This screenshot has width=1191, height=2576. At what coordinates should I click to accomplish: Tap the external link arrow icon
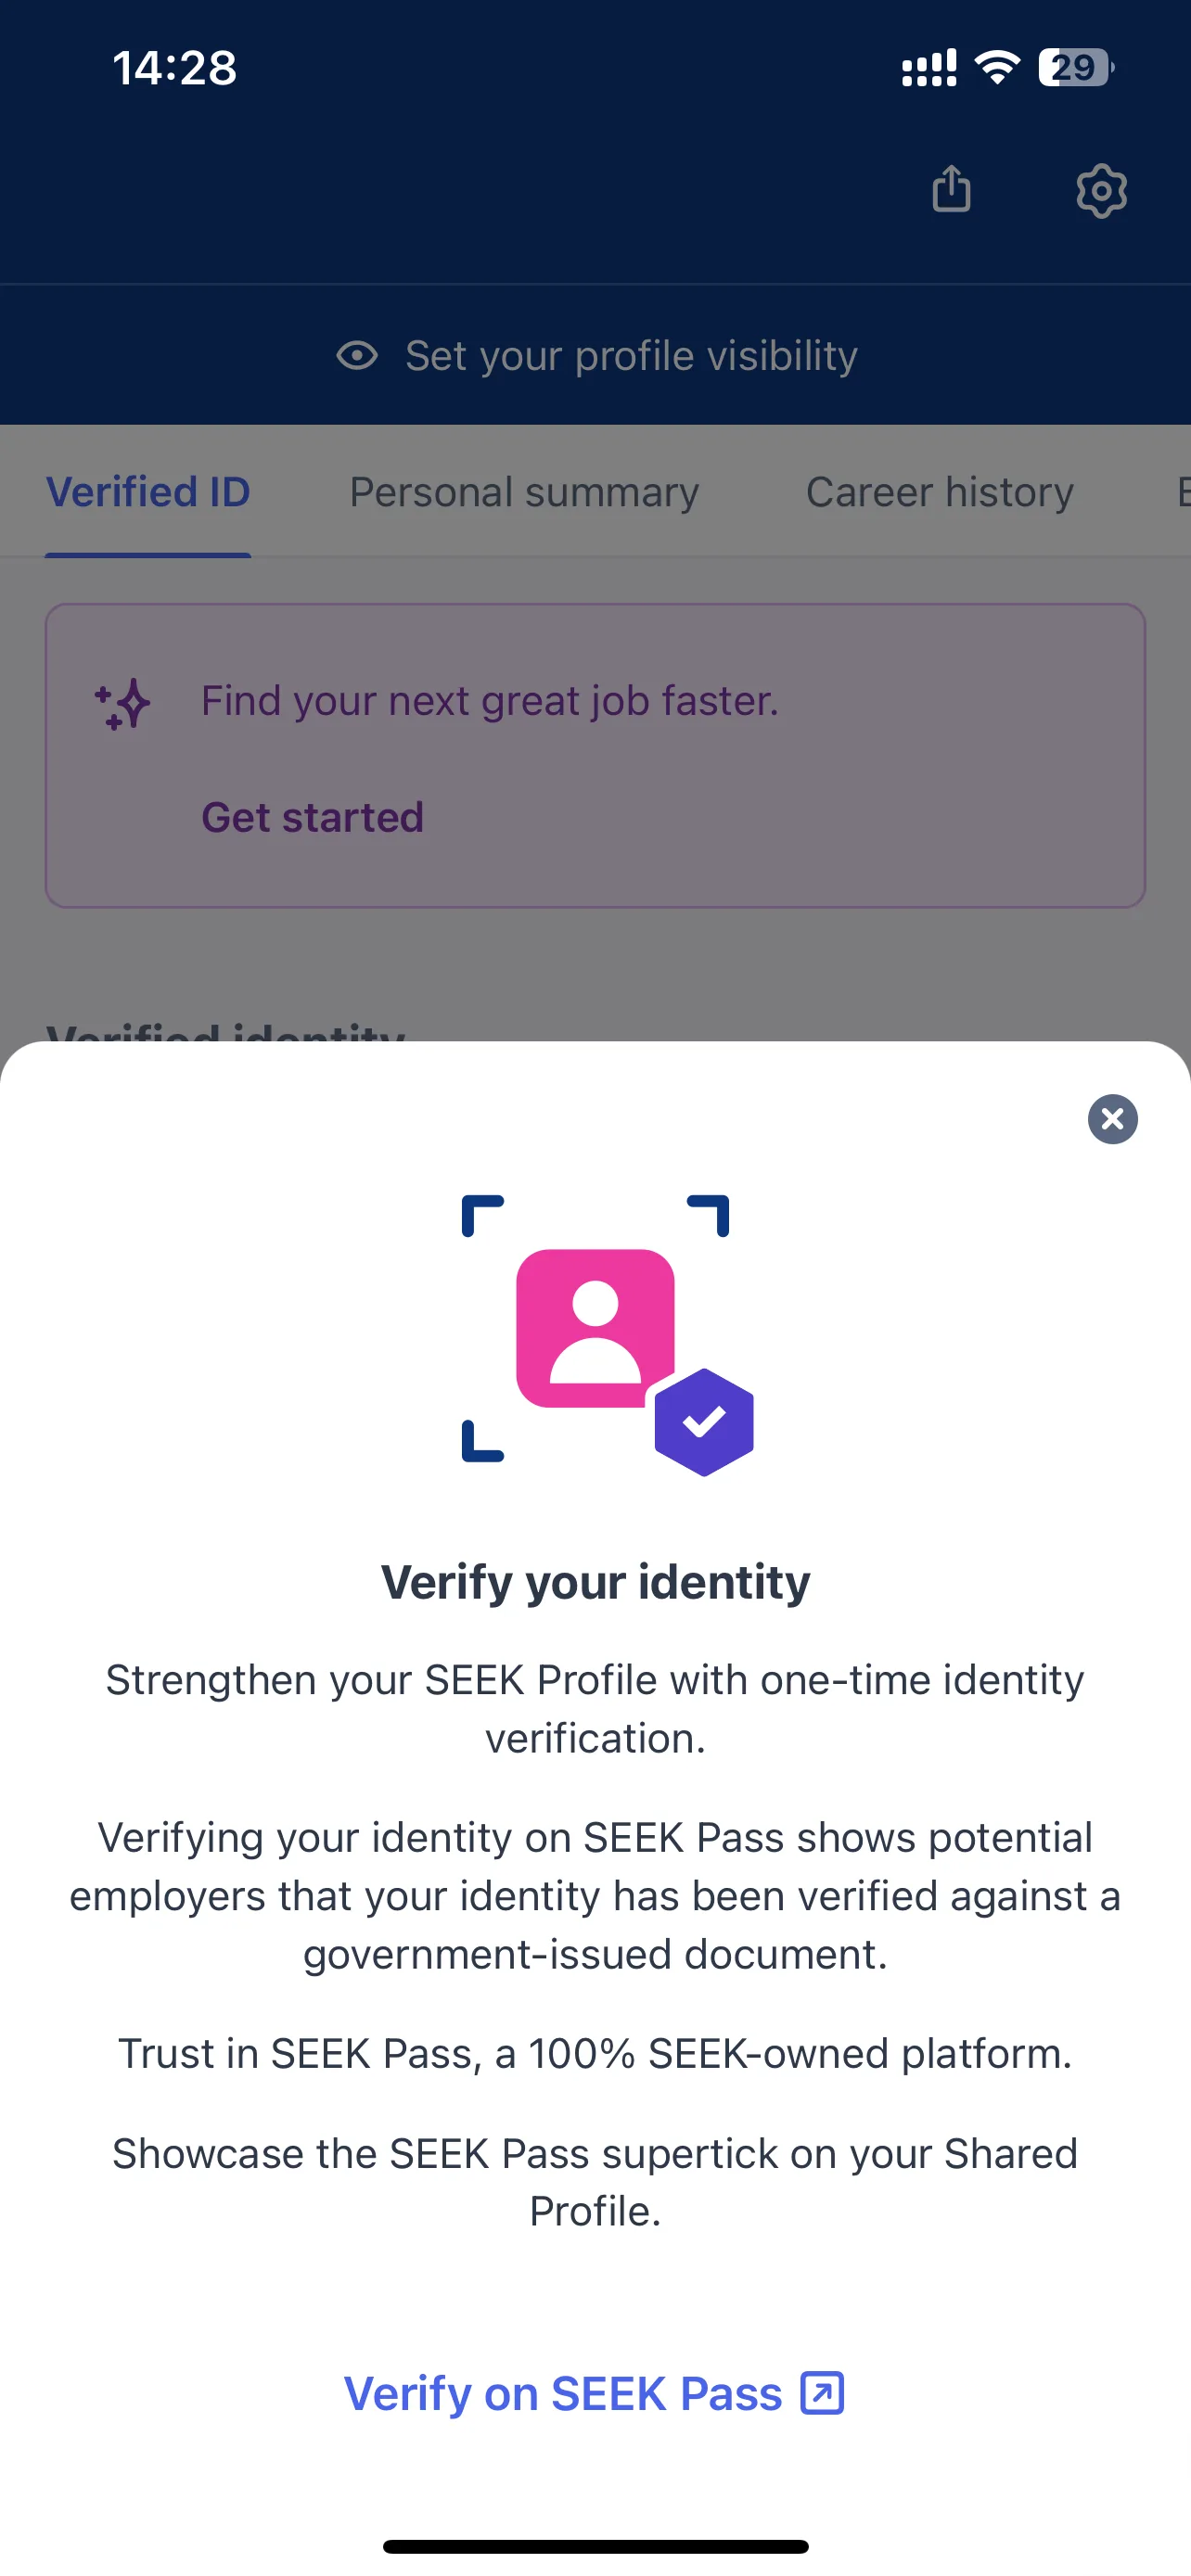click(822, 2393)
